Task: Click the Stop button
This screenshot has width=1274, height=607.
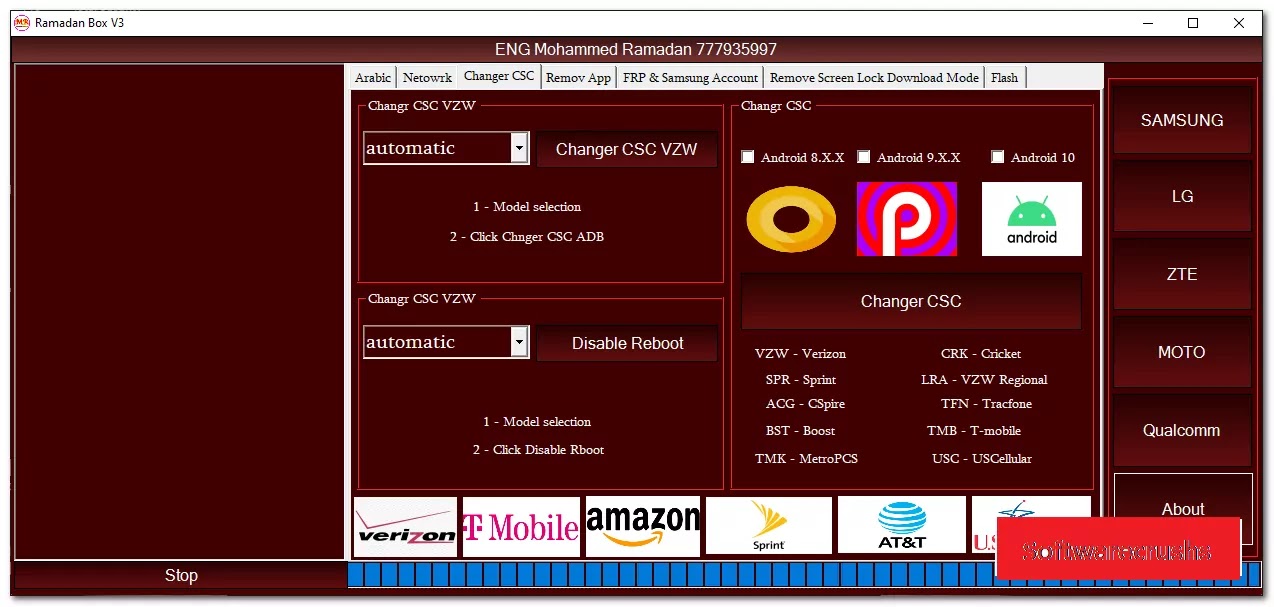Action: tap(181, 575)
